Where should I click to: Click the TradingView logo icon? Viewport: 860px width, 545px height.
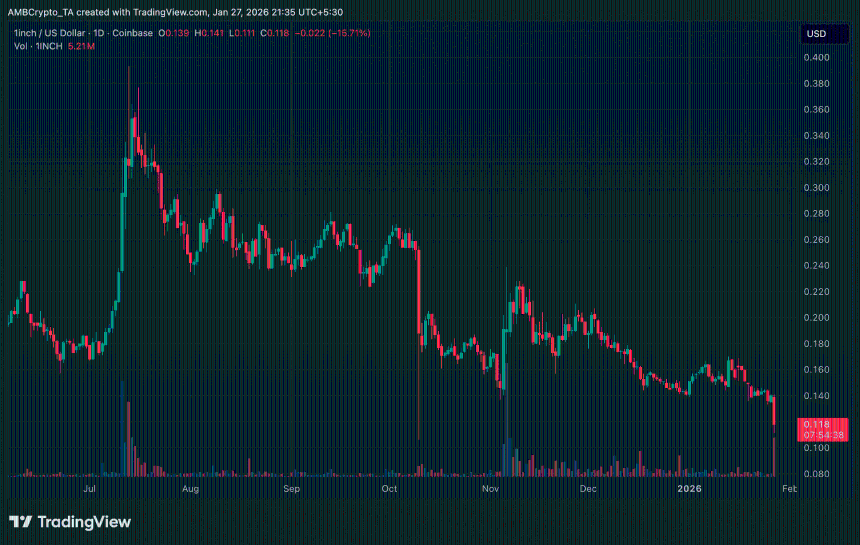coord(21,522)
